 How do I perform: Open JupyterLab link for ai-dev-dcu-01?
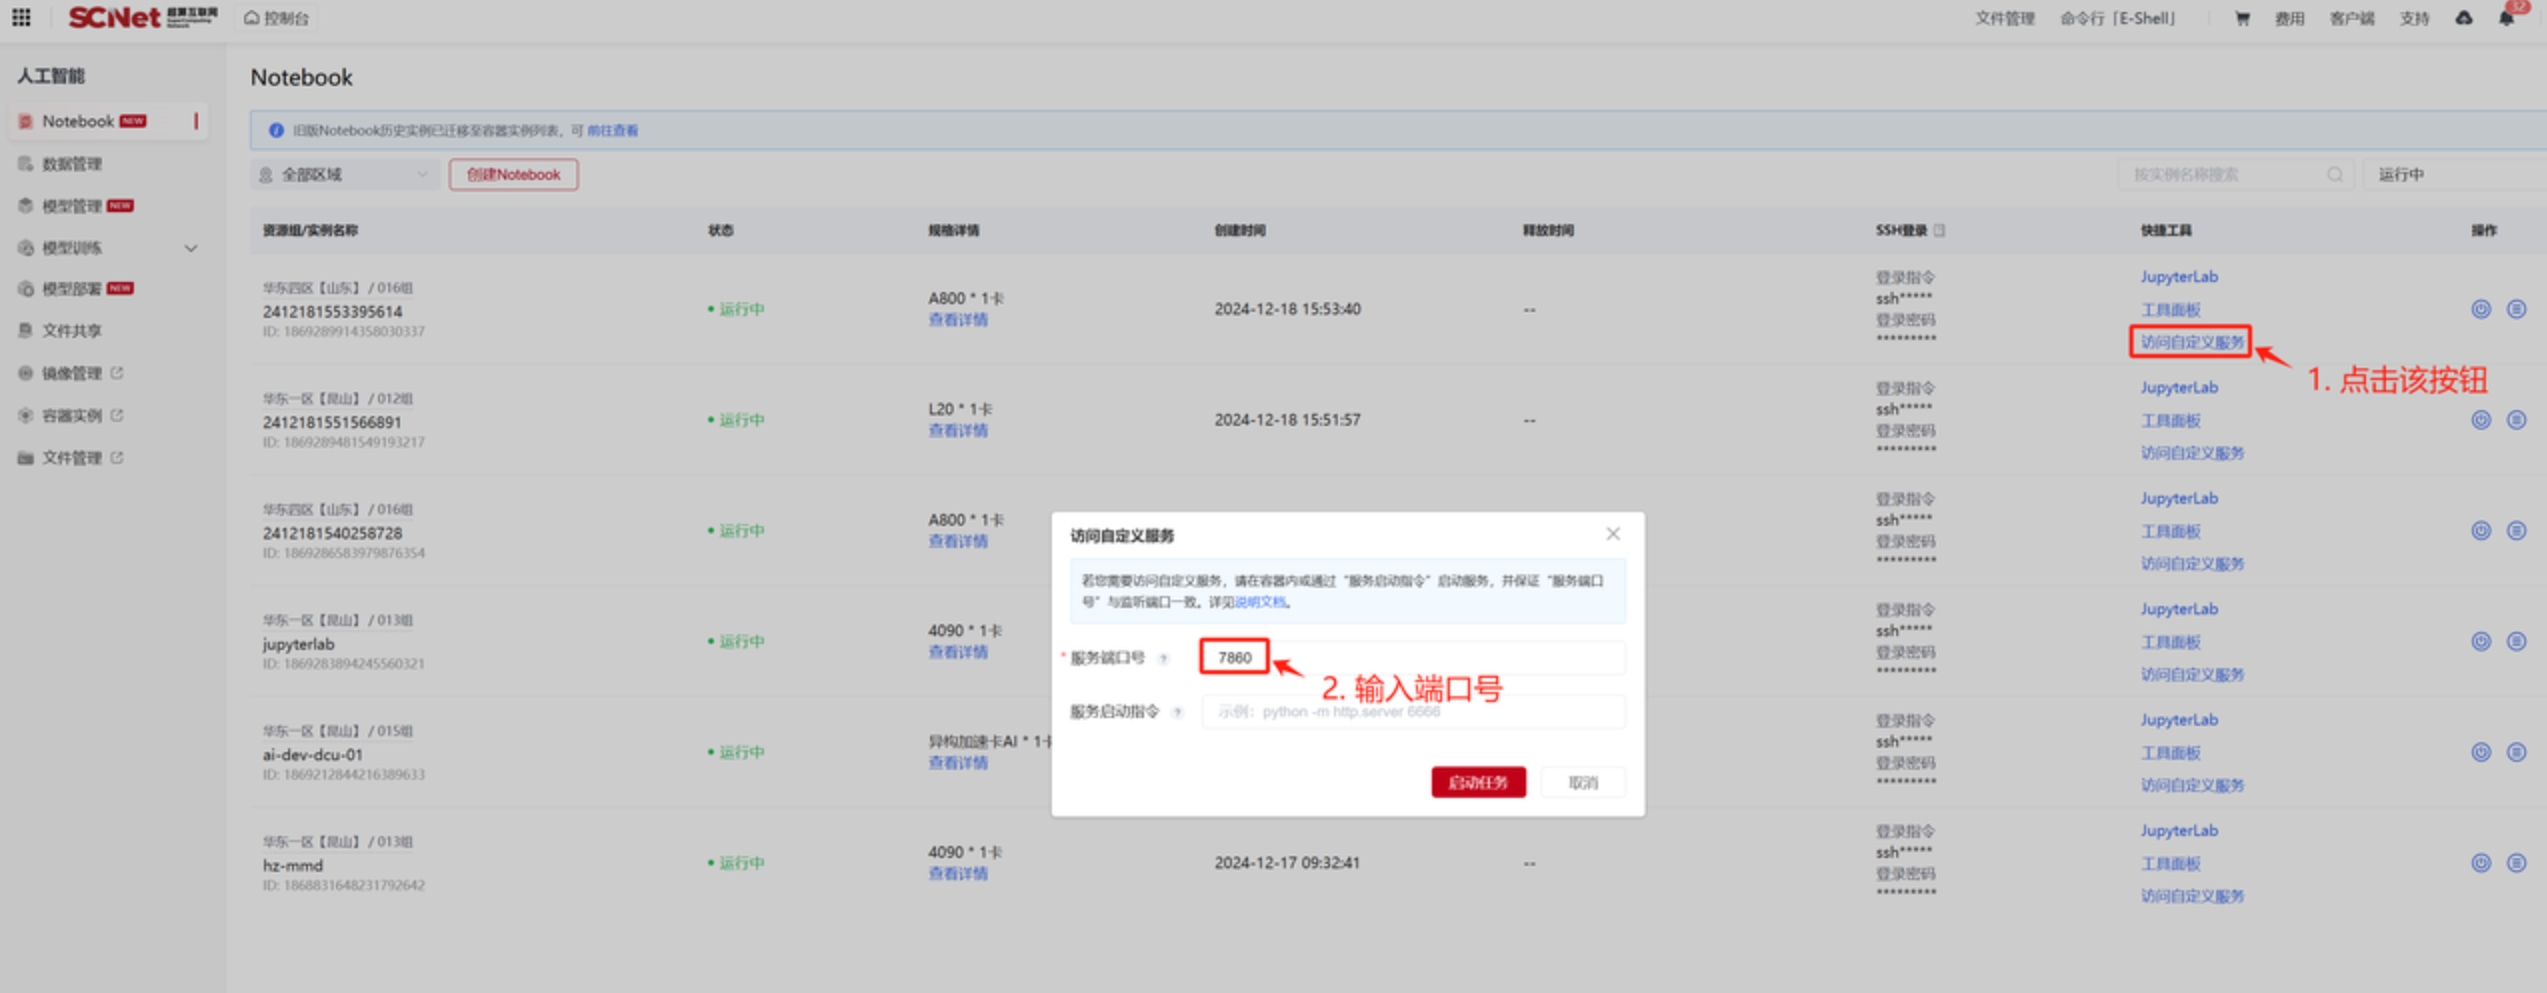tap(2178, 720)
